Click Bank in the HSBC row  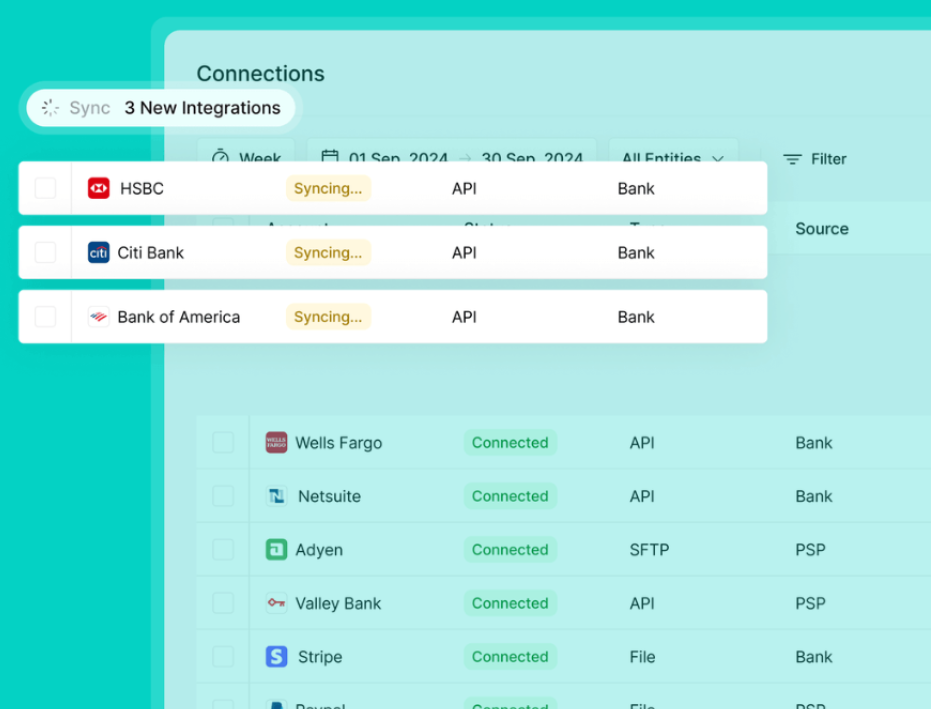point(636,188)
